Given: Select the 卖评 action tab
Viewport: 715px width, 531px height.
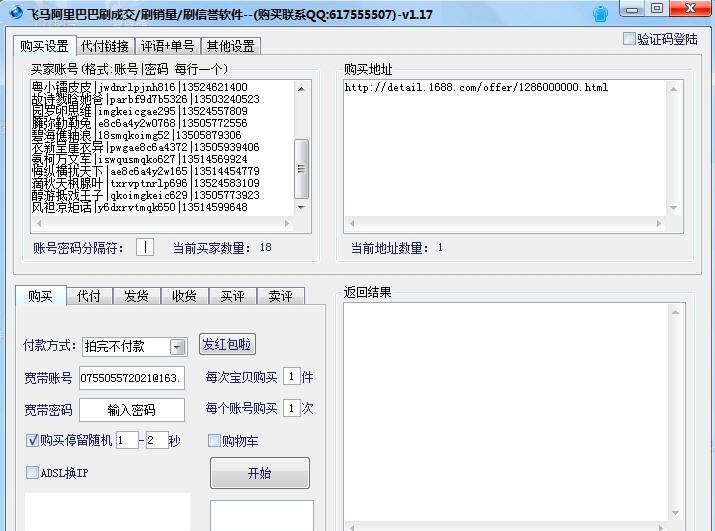Looking at the screenshot, I should pos(280,296).
